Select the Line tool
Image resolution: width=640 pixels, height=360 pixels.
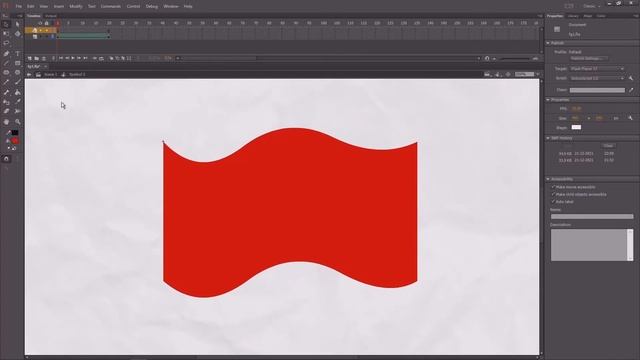click(6, 63)
